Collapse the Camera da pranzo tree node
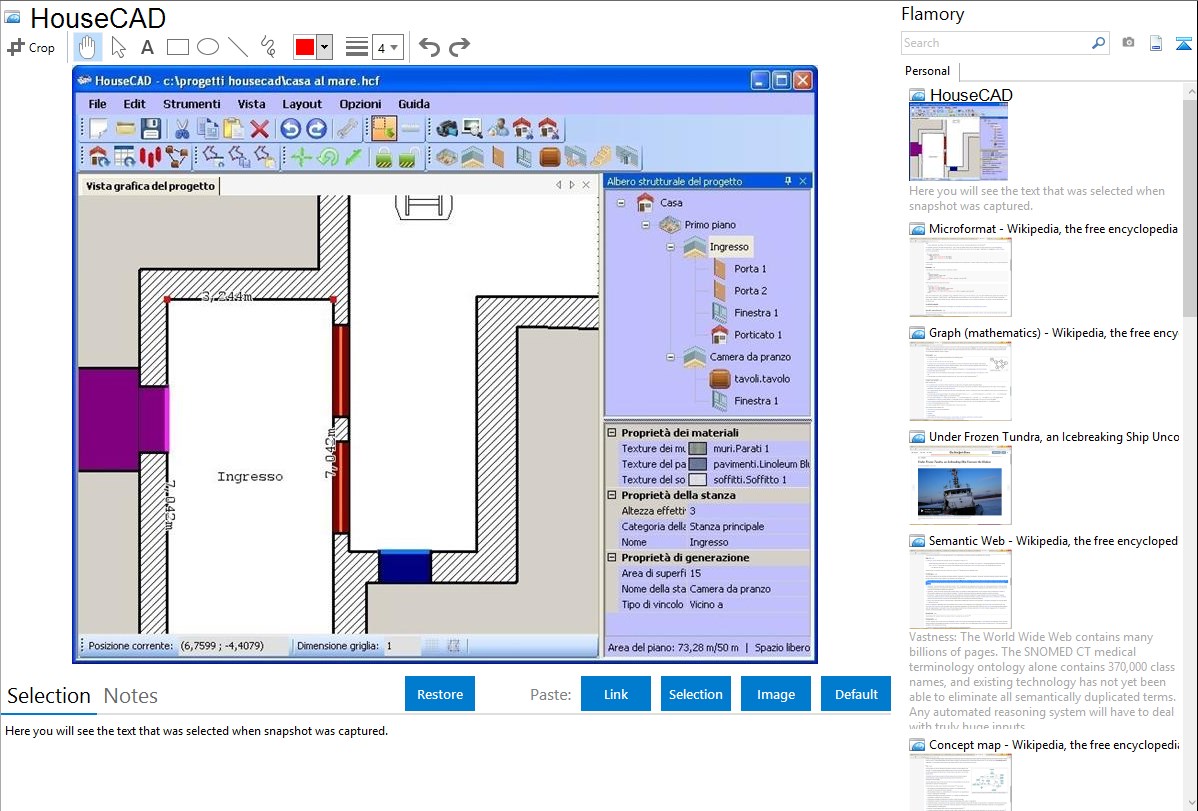 [x=670, y=357]
